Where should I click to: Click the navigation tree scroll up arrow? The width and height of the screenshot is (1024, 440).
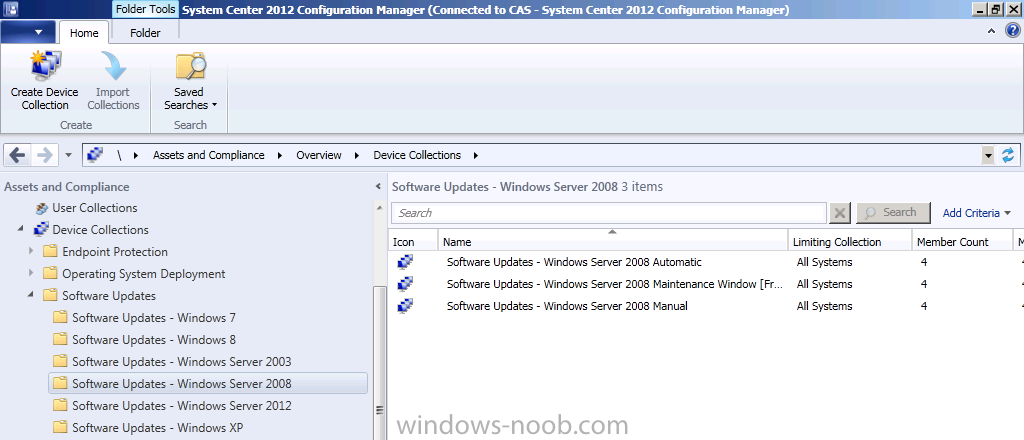click(378, 208)
